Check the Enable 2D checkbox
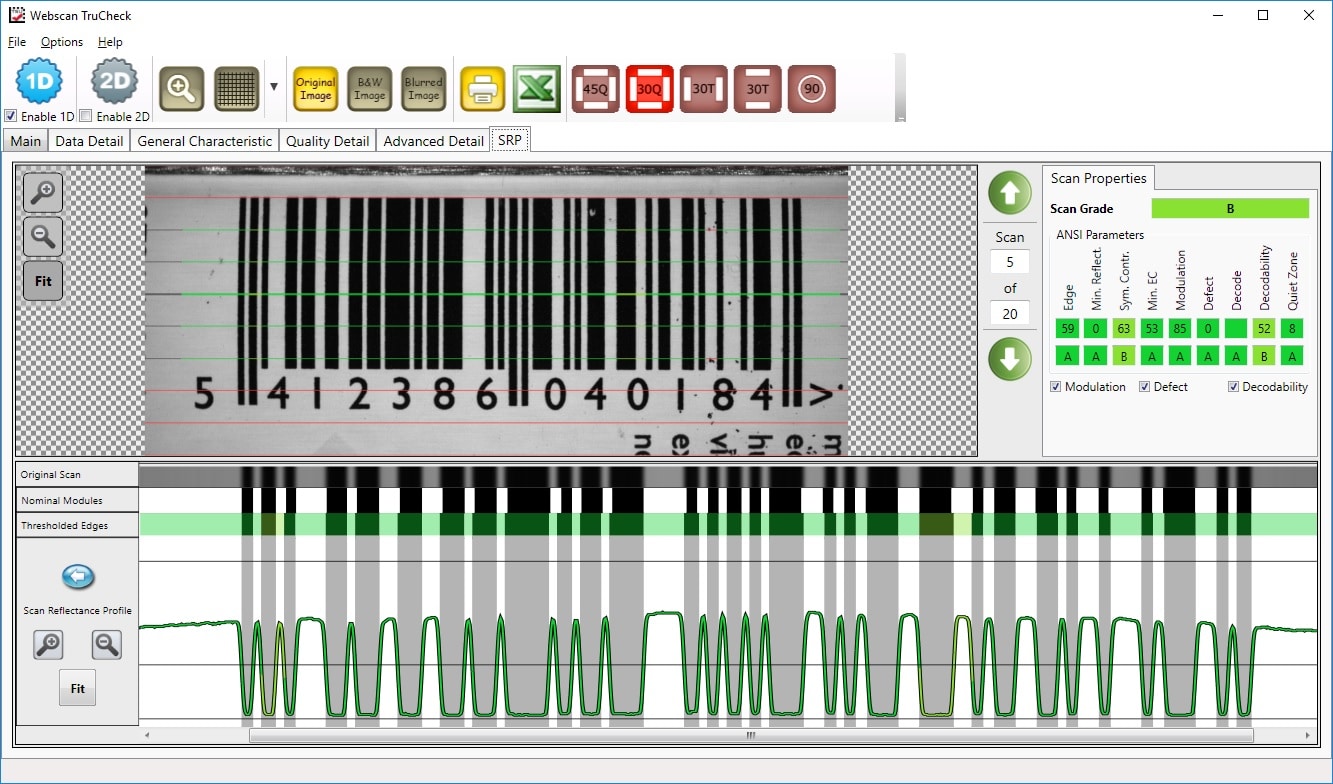Viewport: 1333px width, 784px height. pyautogui.click(x=85, y=116)
